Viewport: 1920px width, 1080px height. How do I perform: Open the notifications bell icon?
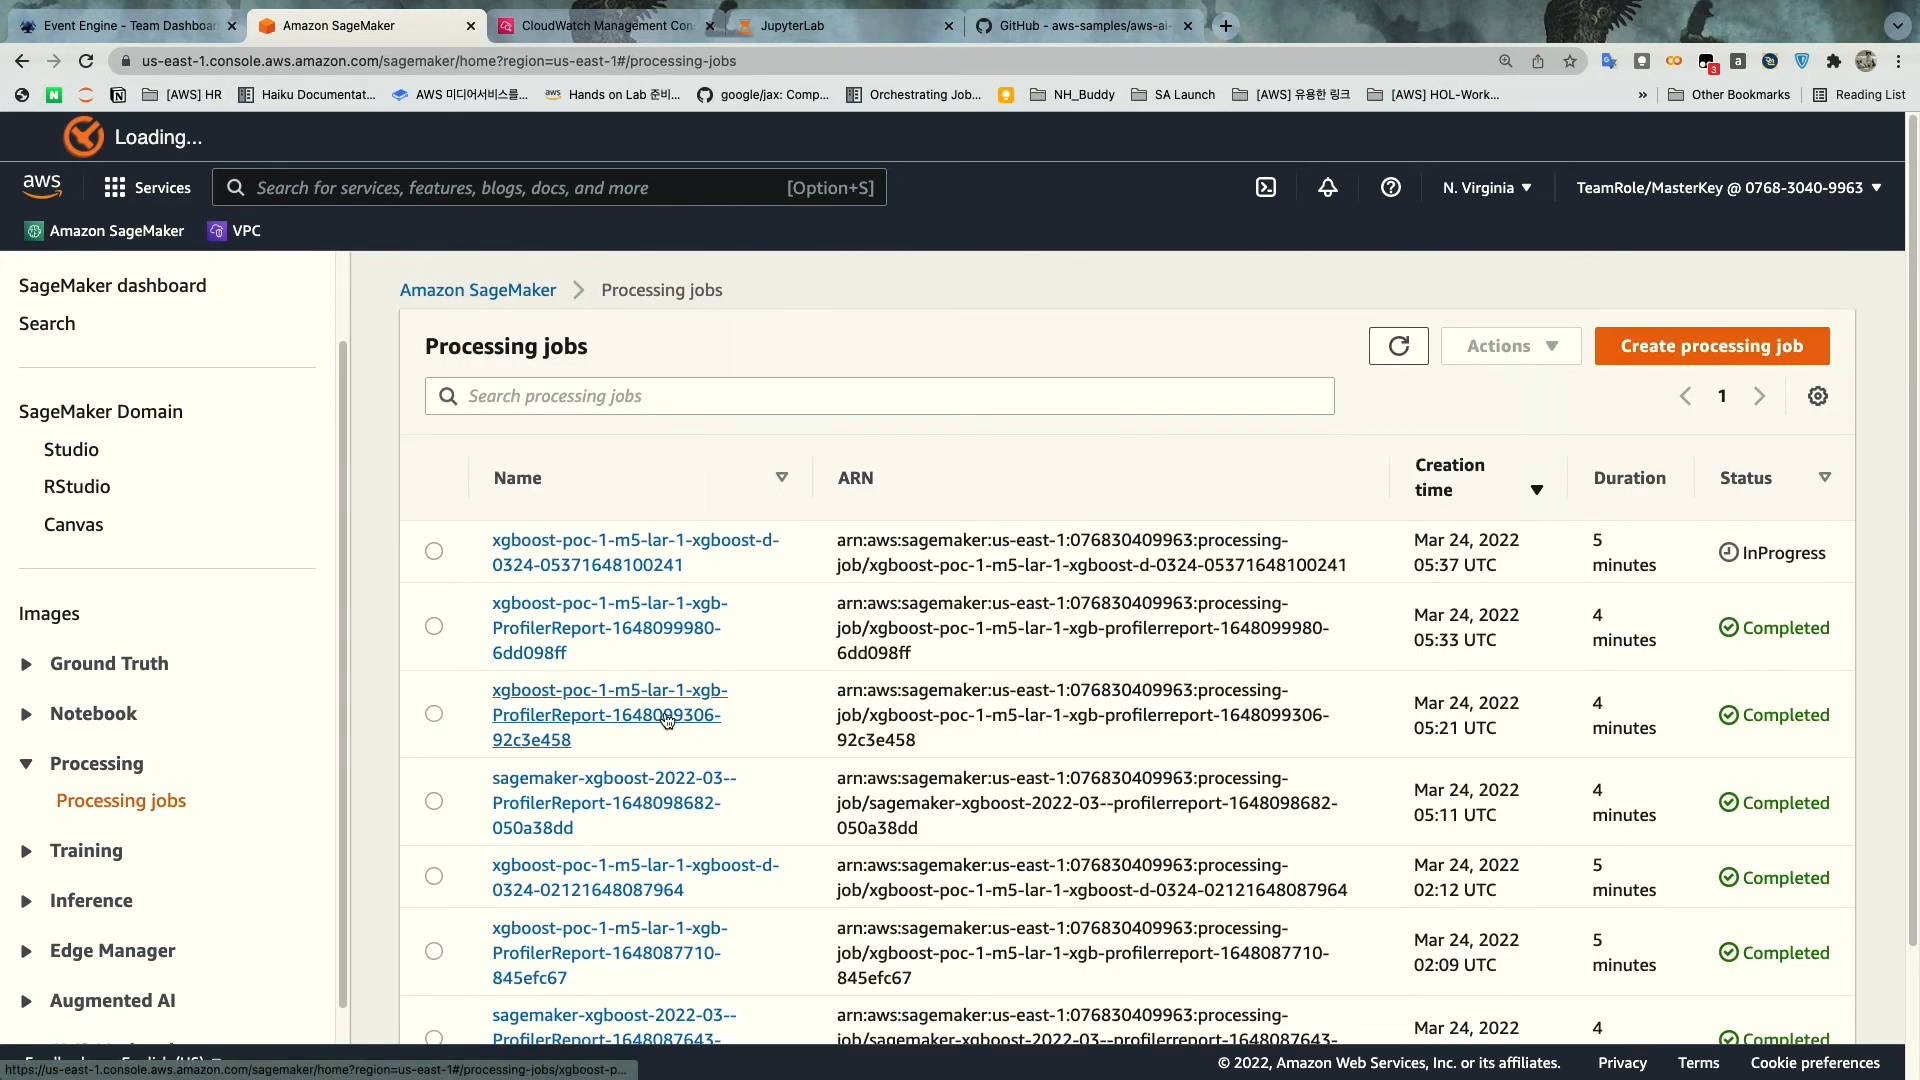[1328, 187]
